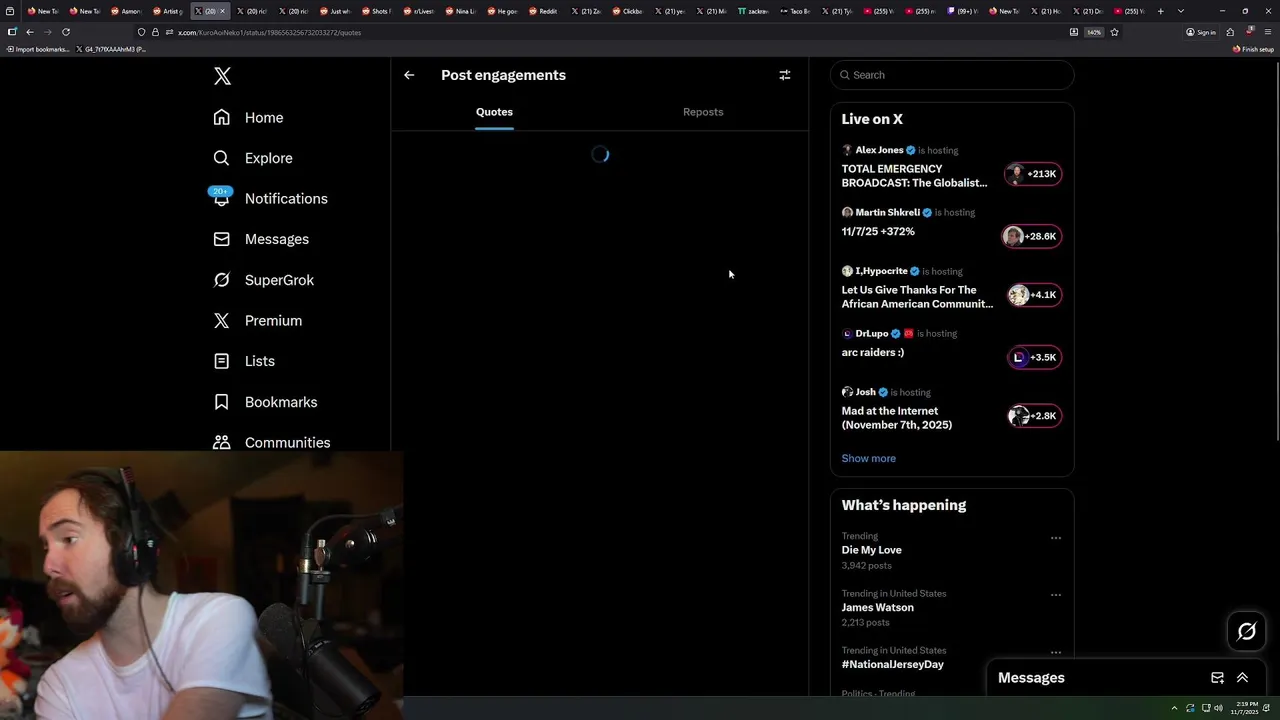Open Premium in the sidebar
Viewport: 1280px width, 720px height.
click(x=258, y=320)
